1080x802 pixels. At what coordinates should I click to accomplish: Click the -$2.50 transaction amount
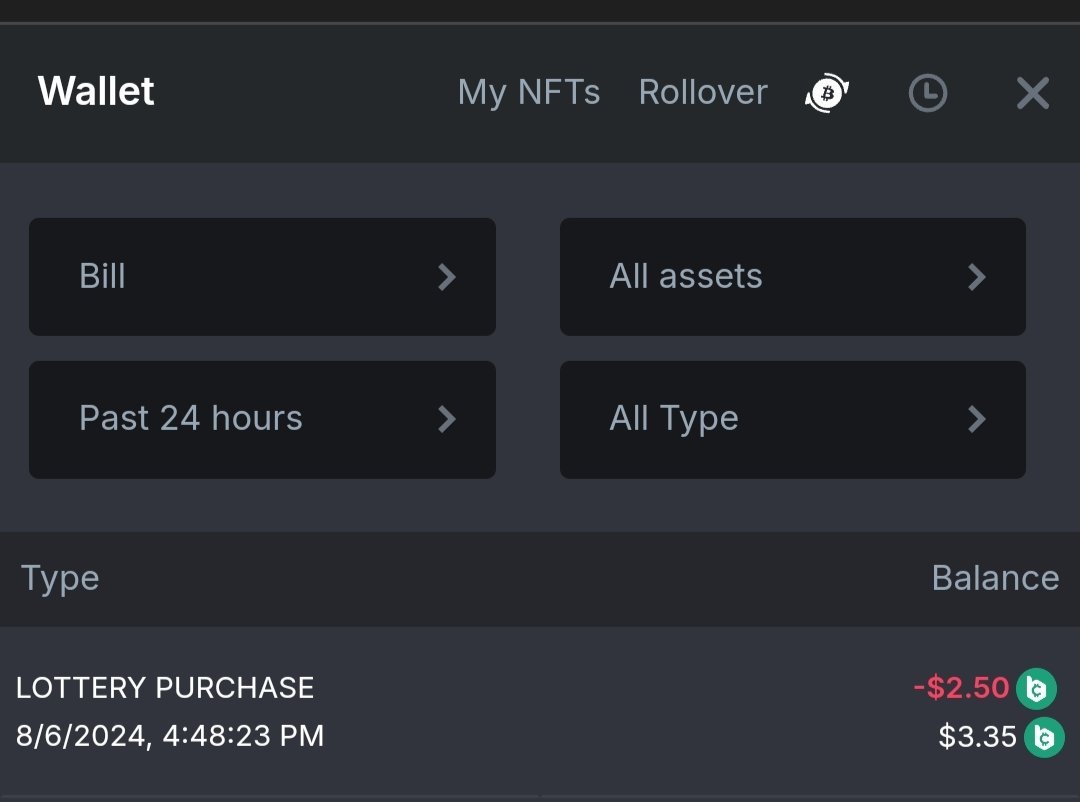point(961,688)
